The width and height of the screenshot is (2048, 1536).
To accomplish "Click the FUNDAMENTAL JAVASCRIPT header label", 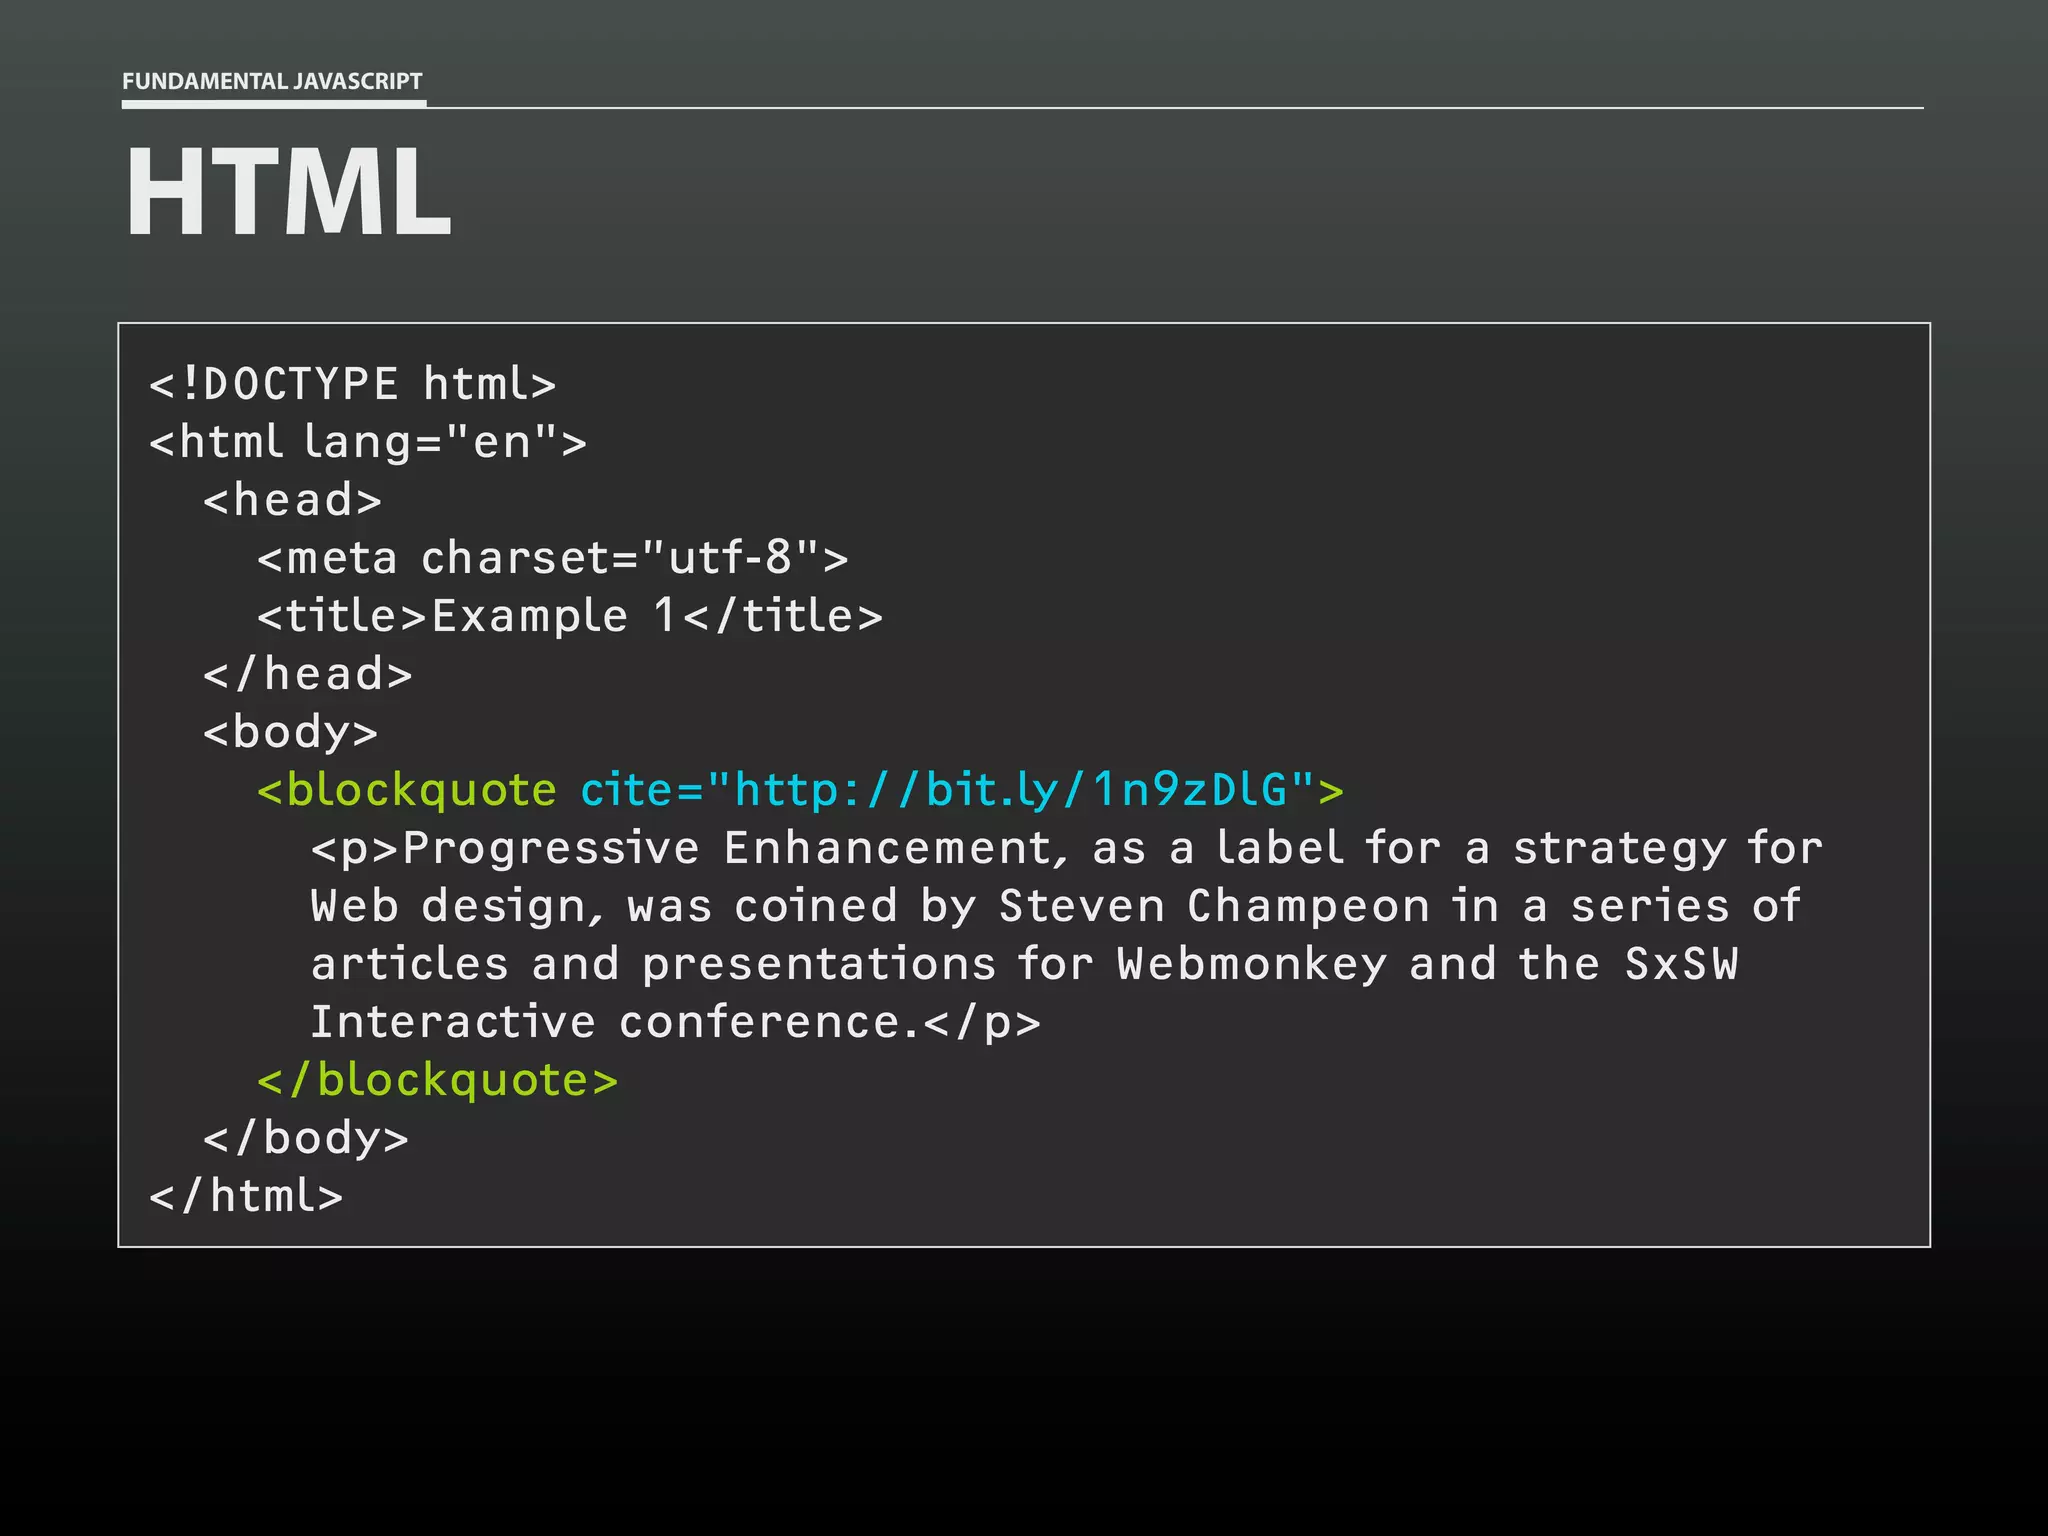I will click(272, 81).
